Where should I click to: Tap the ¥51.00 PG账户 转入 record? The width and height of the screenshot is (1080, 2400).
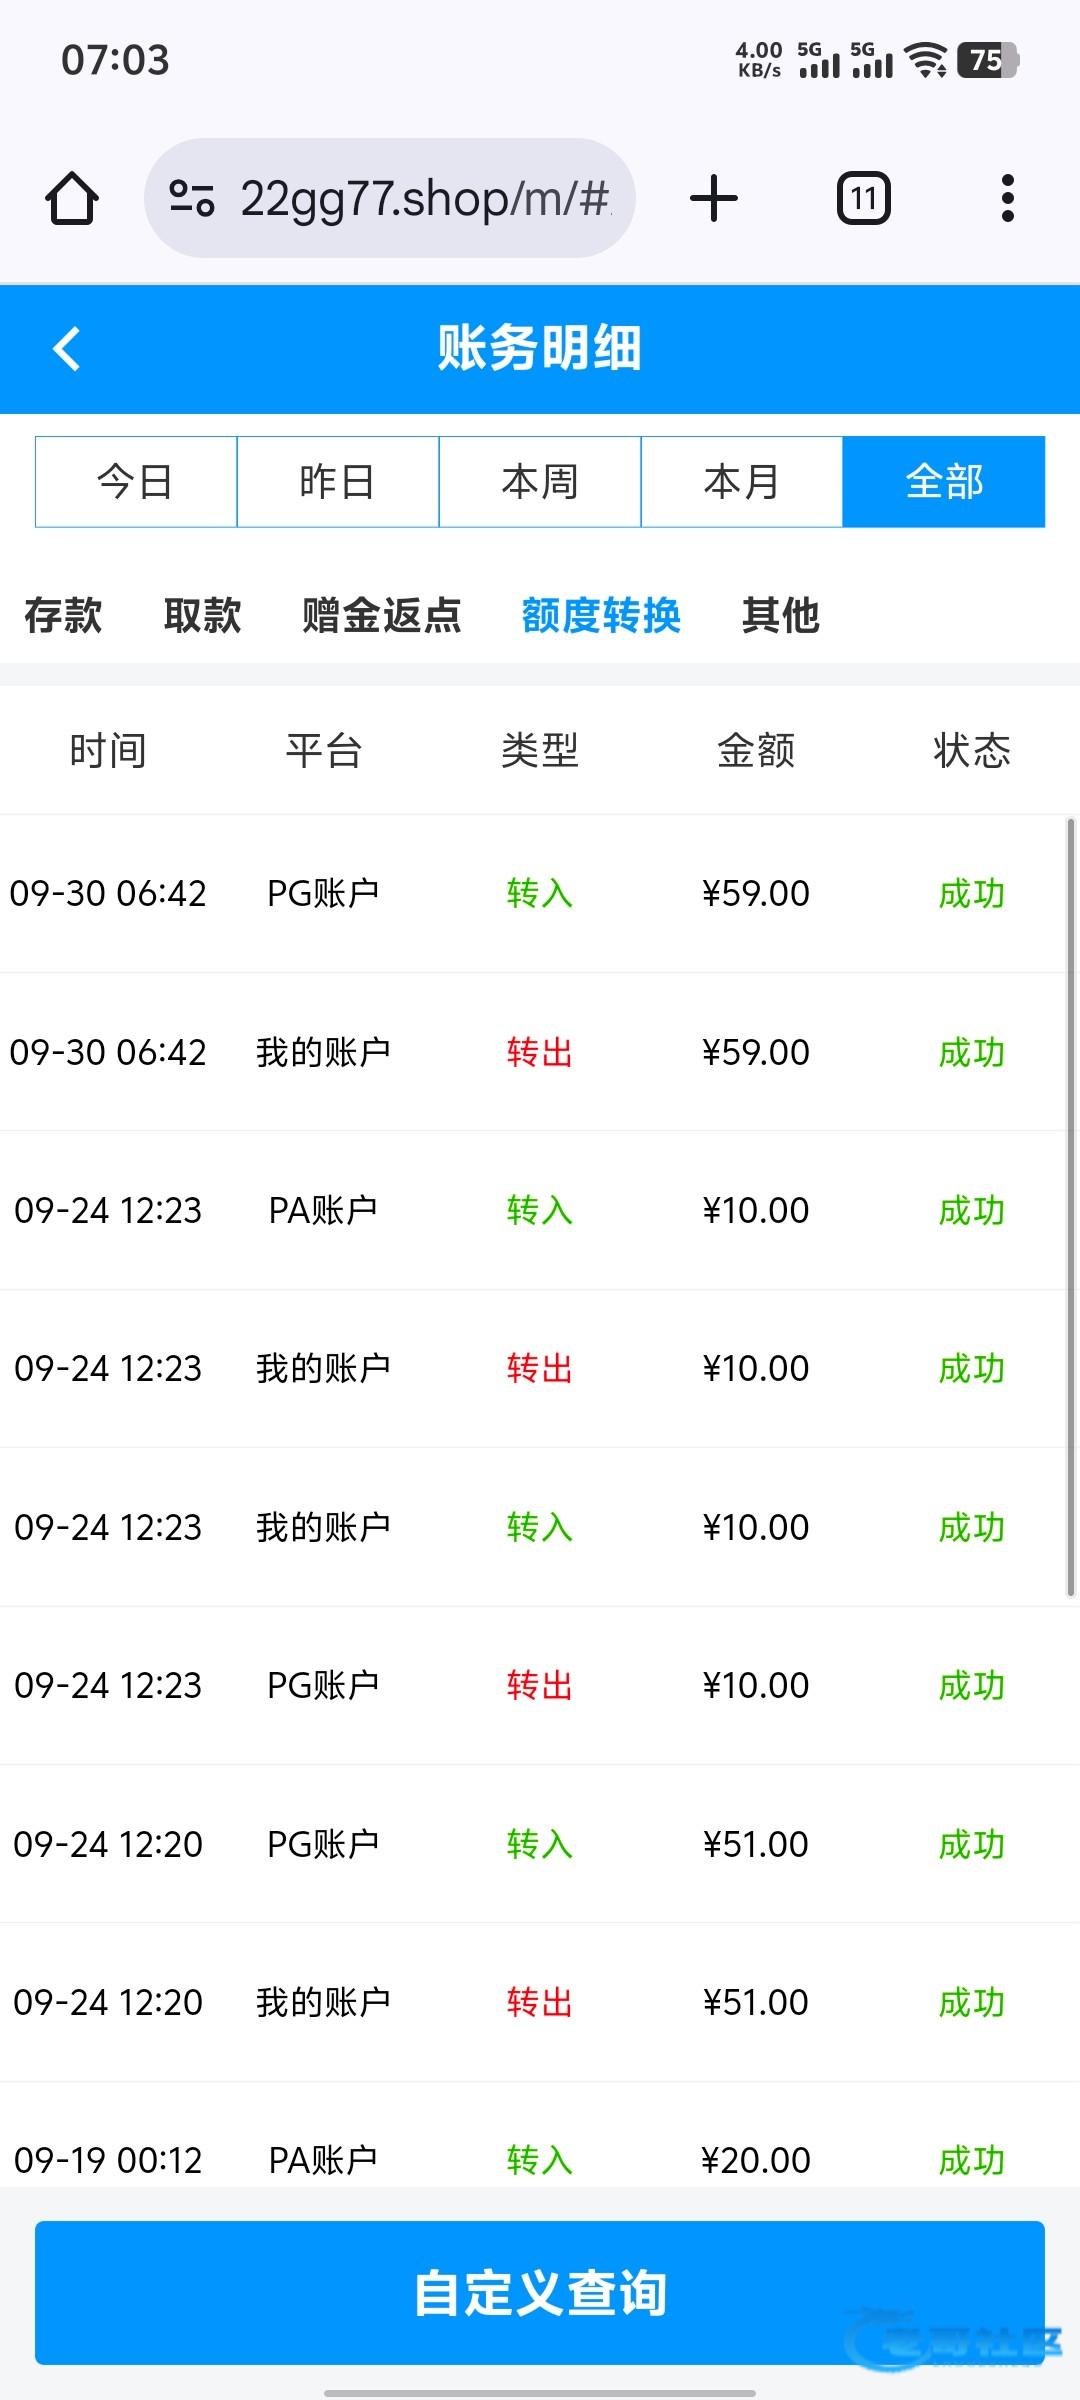(x=540, y=1844)
